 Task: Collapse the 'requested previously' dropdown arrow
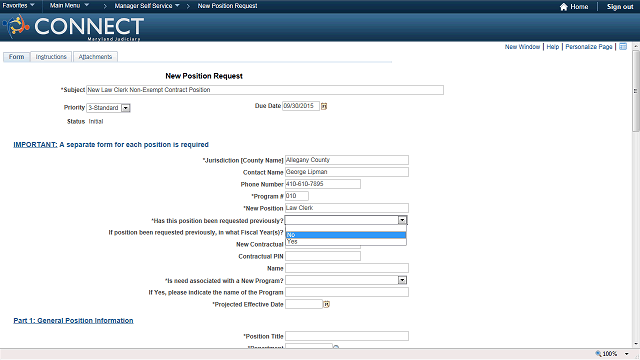(402, 220)
